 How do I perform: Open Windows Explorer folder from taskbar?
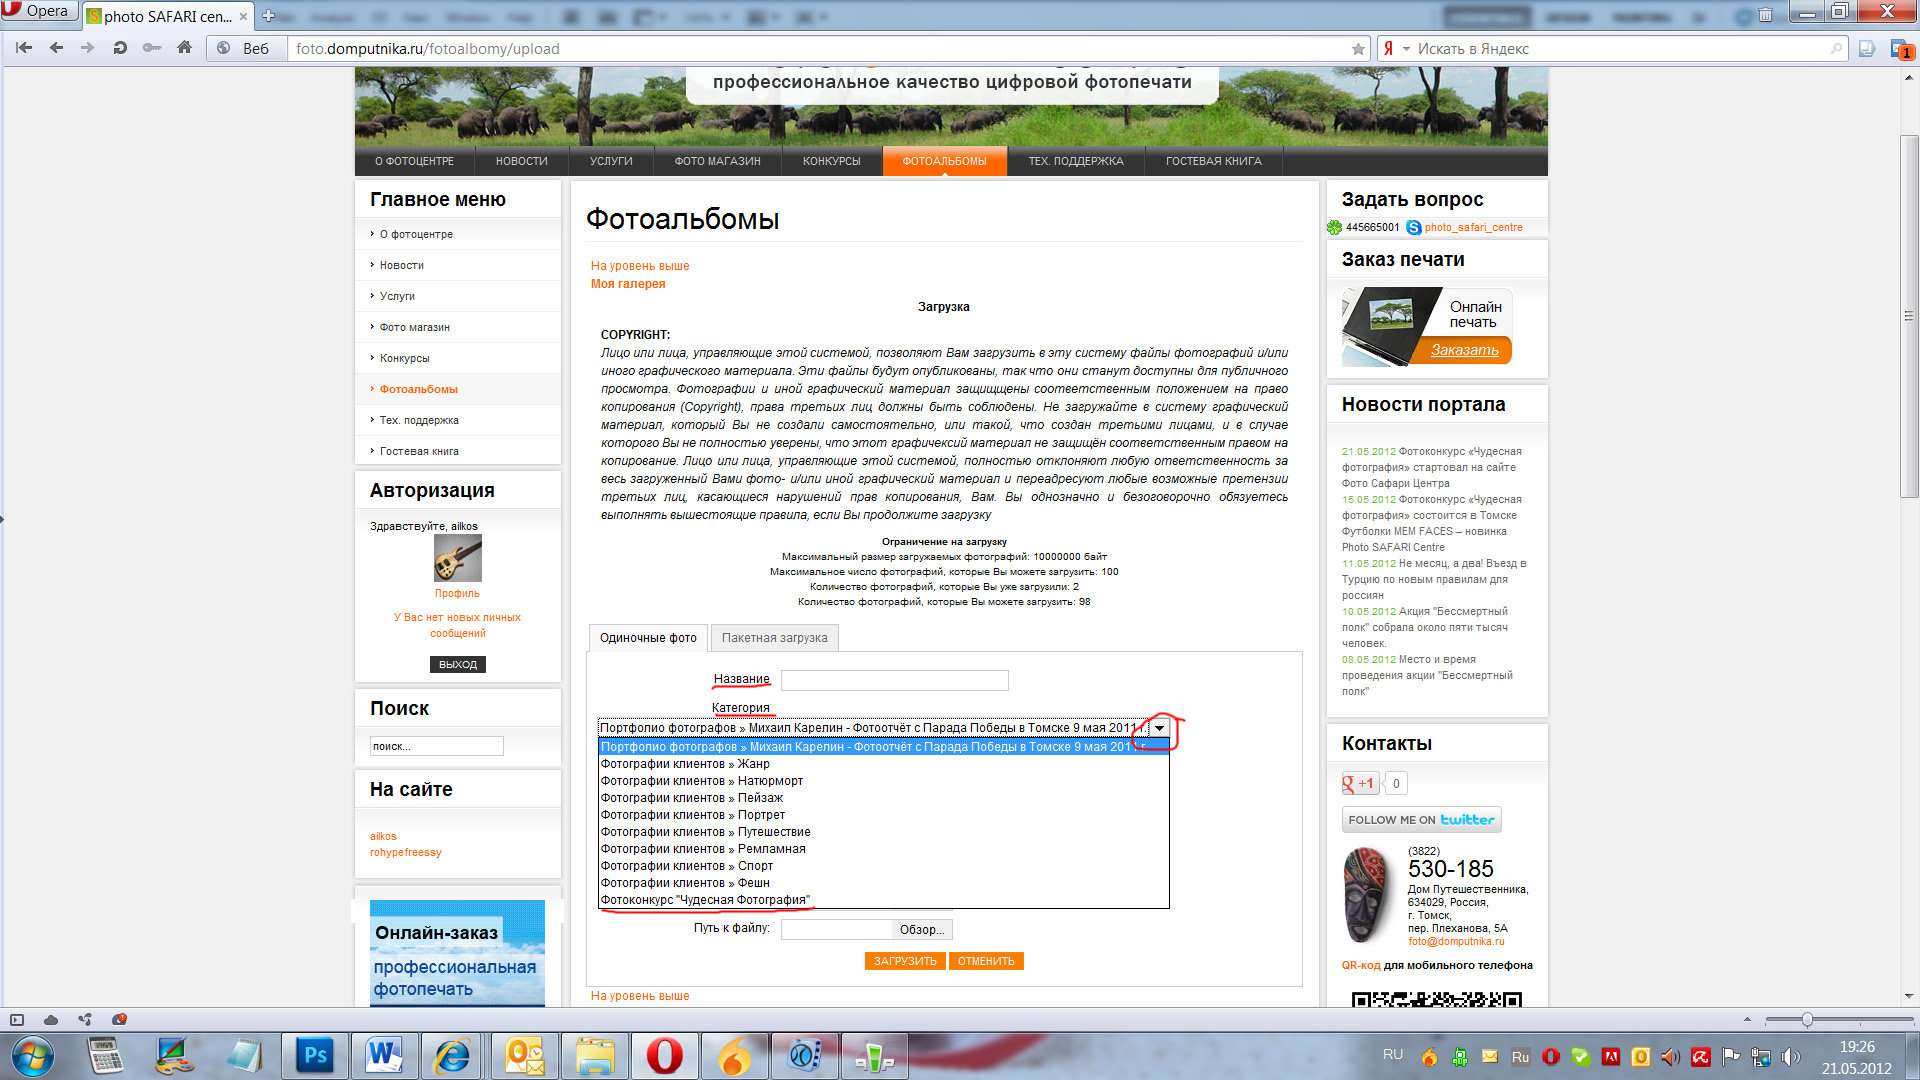pos(594,1055)
